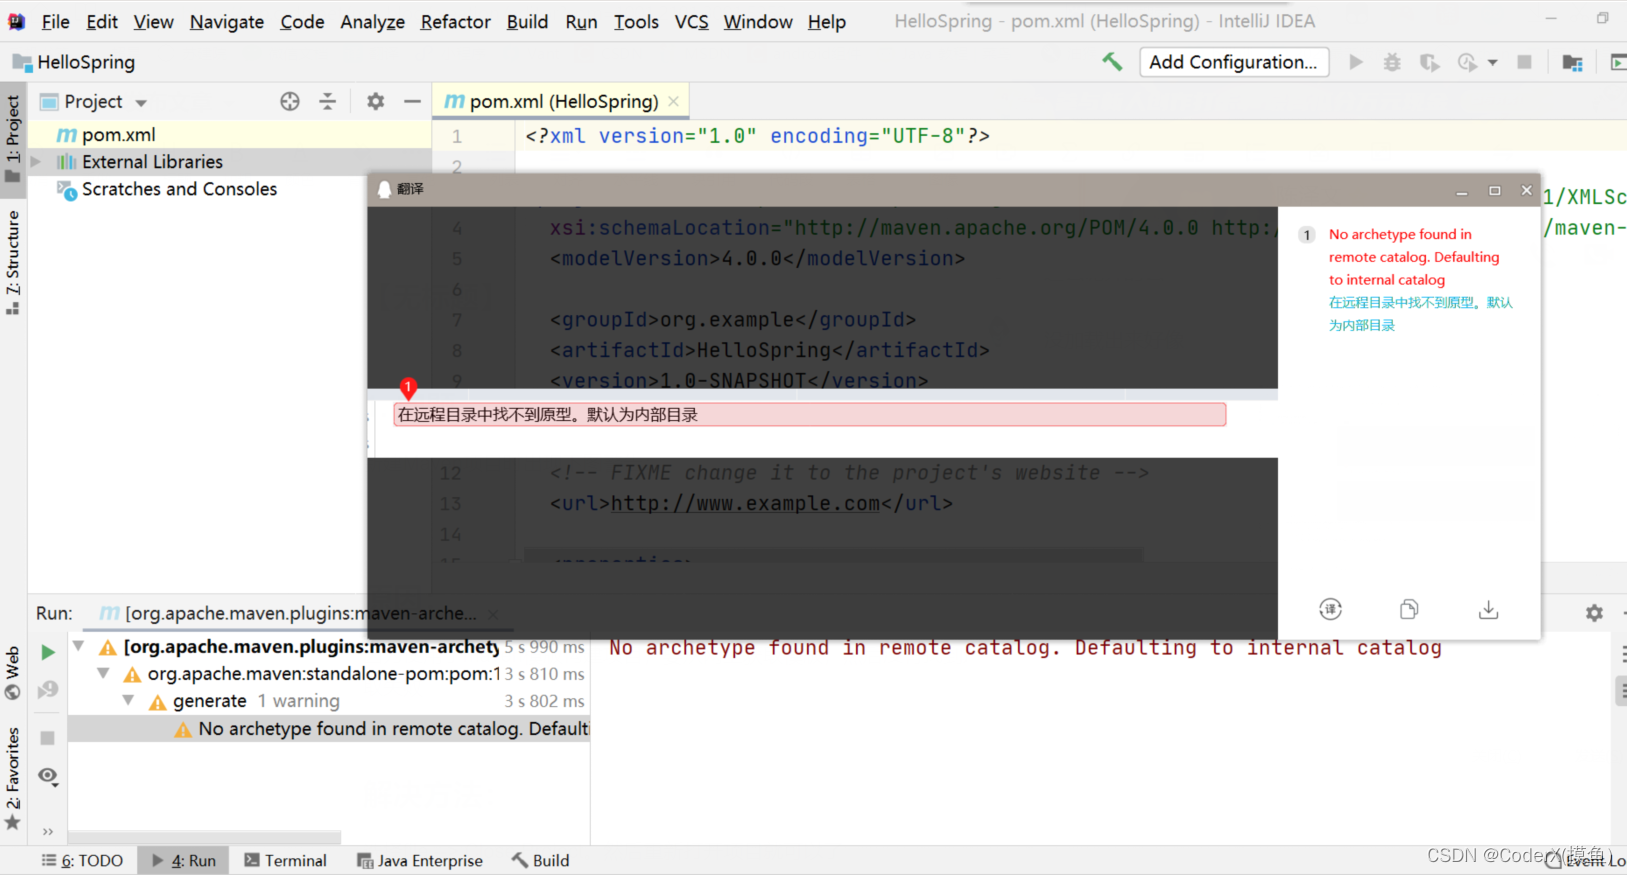
Task: Open the Java Enterprise tool window tab
Action: 420,860
